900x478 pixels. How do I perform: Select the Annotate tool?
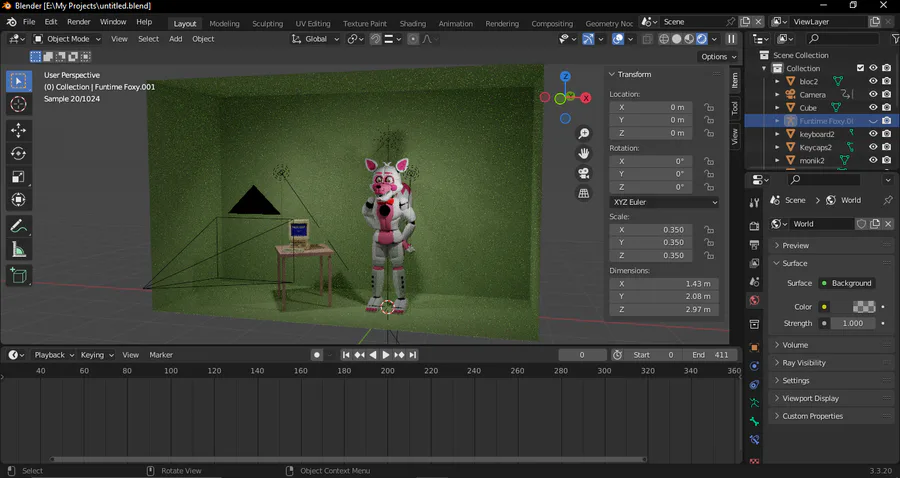click(x=18, y=227)
